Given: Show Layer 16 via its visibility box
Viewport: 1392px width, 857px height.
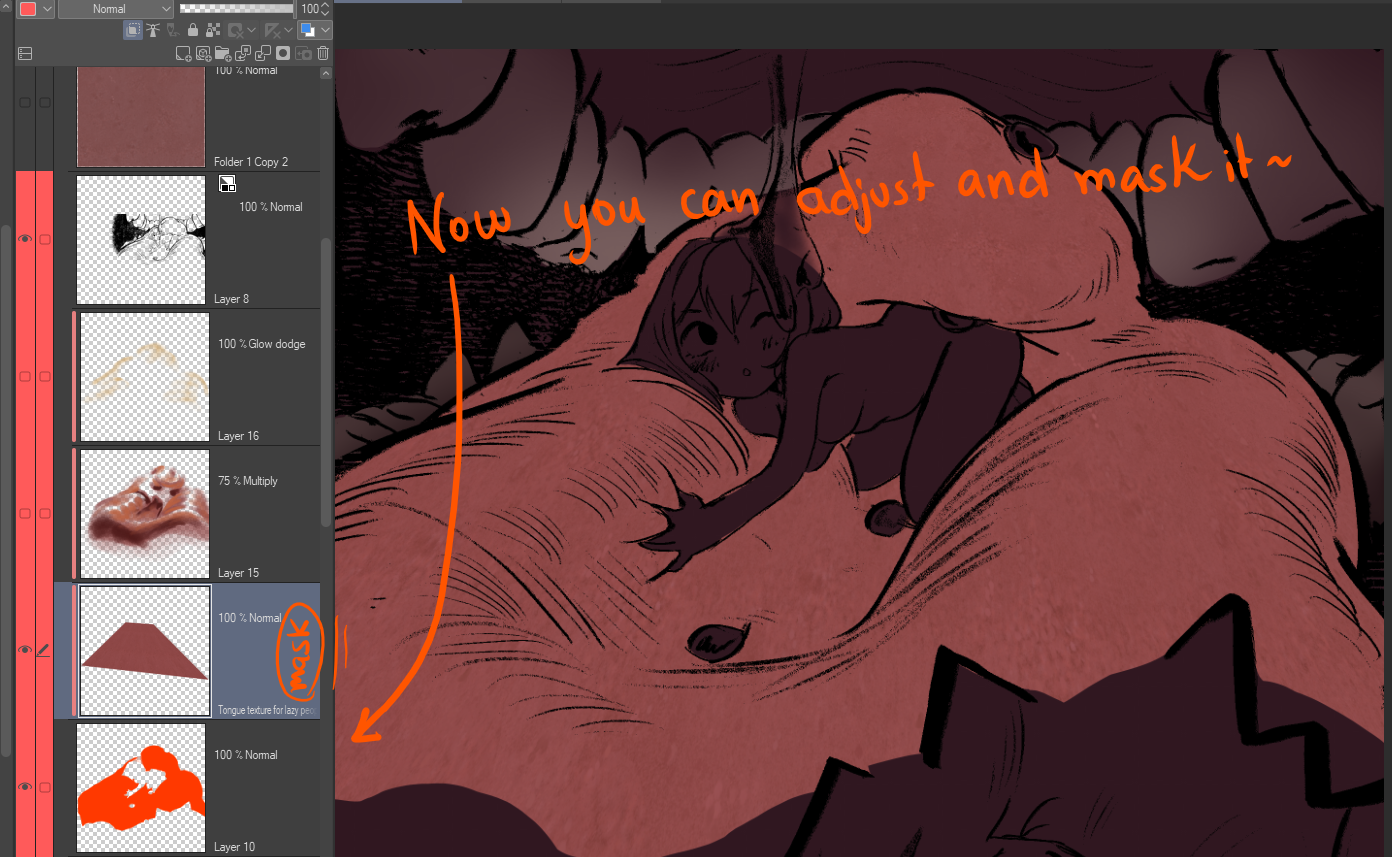Looking at the screenshot, I should point(25,376).
